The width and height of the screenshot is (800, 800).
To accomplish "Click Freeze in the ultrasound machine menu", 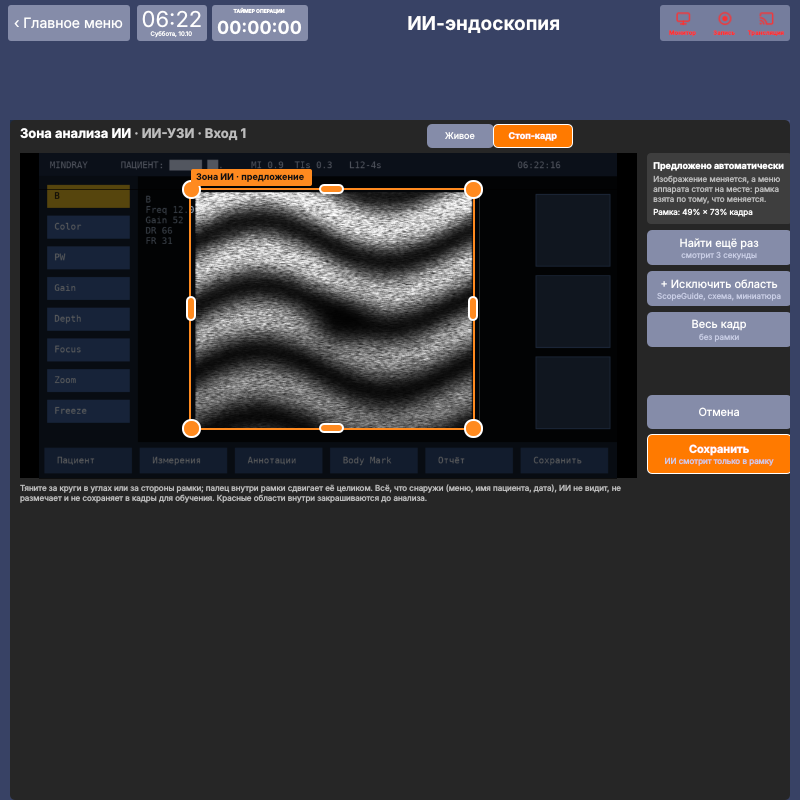I will (x=88, y=411).
